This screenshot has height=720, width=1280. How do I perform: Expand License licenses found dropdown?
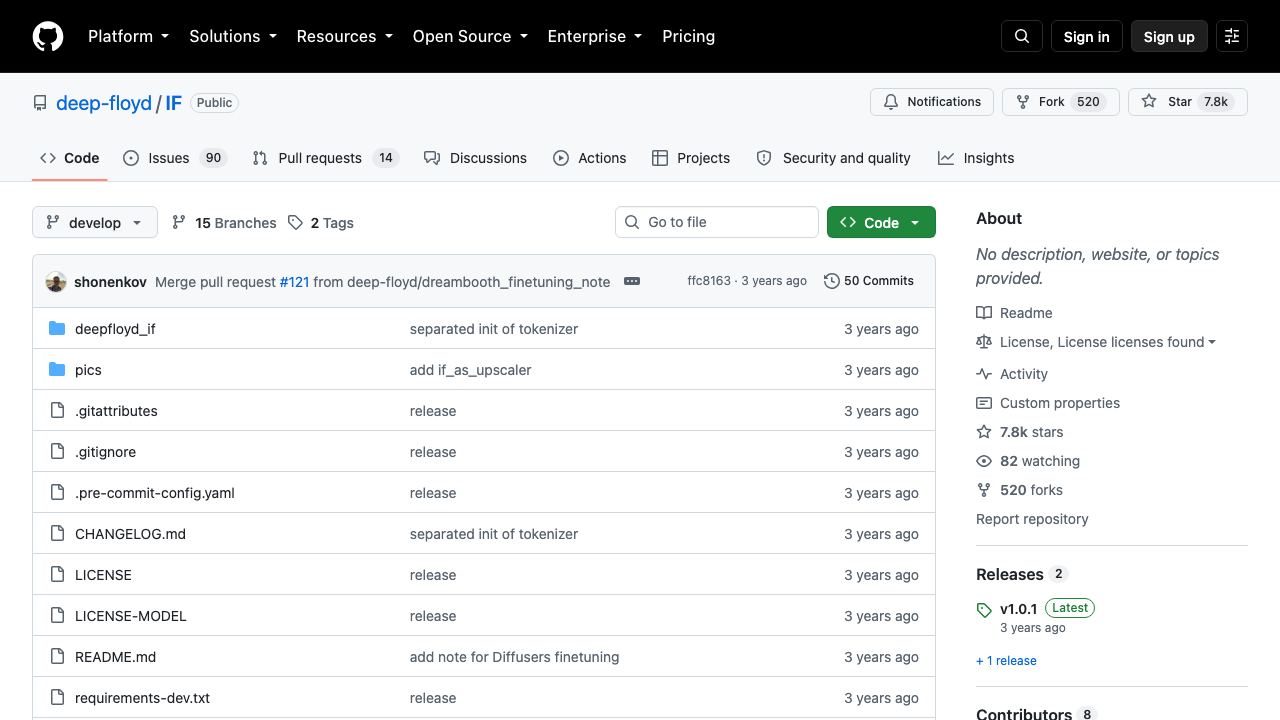(1108, 342)
